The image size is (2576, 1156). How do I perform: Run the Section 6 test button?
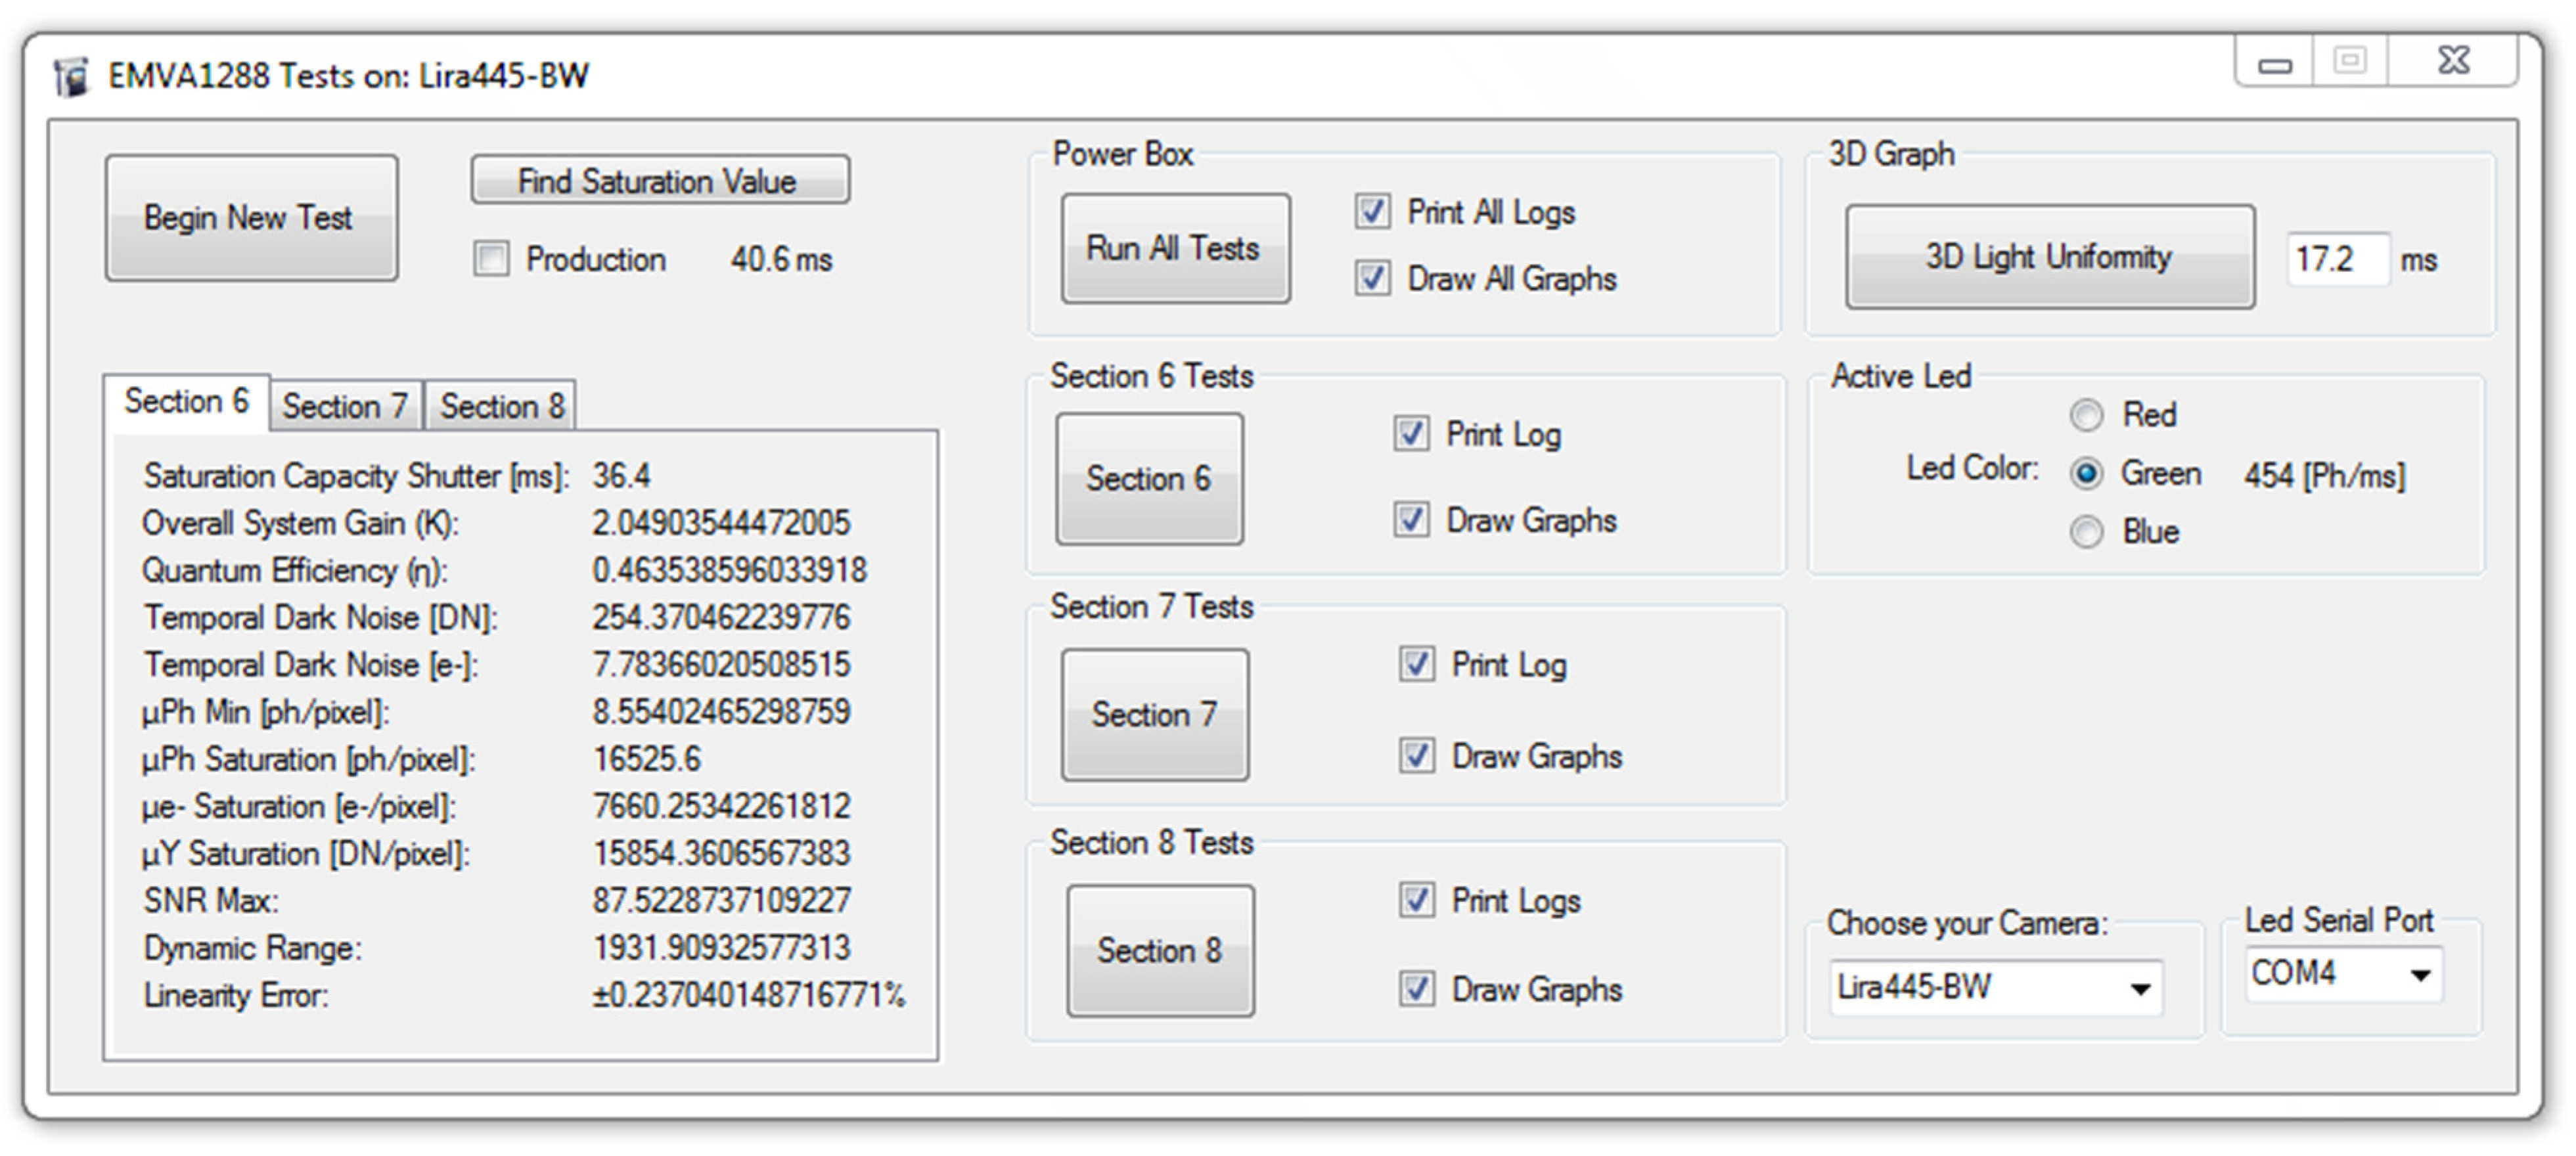[x=1149, y=479]
